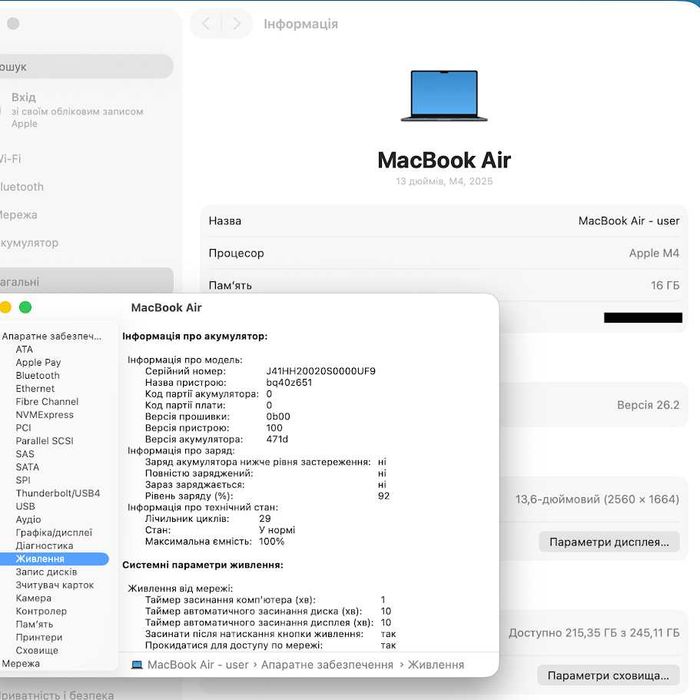
Task: Select "Камера" in hardware list
Action: click(x=33, y=598)
